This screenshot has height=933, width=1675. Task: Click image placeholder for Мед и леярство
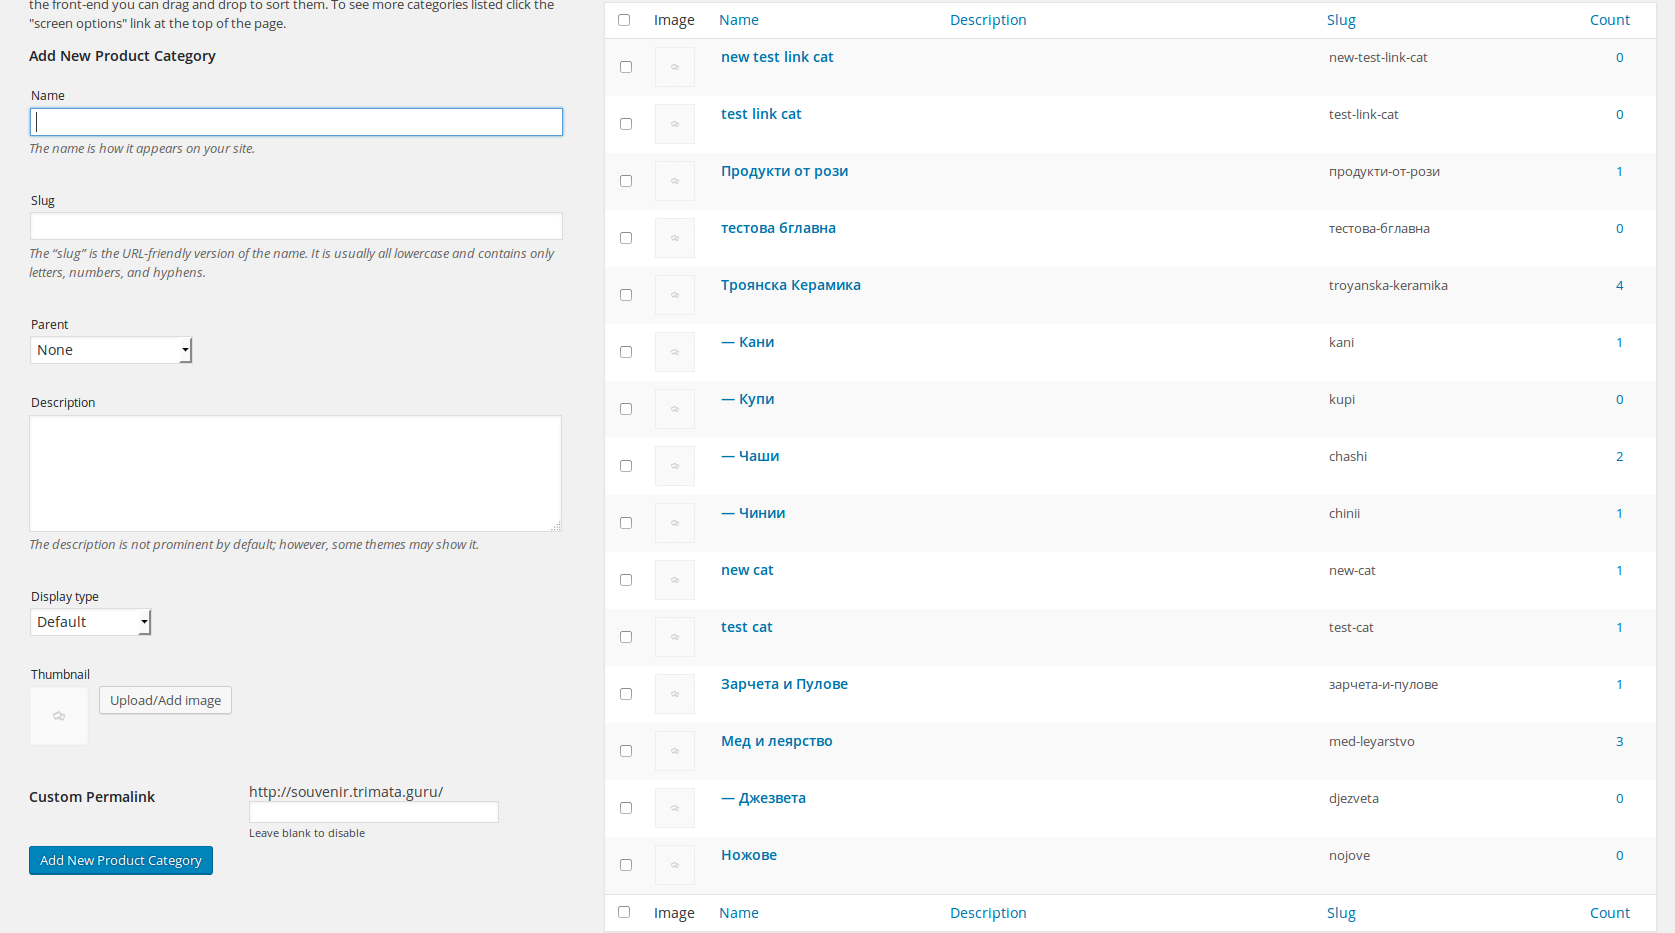tap(675, 751)
